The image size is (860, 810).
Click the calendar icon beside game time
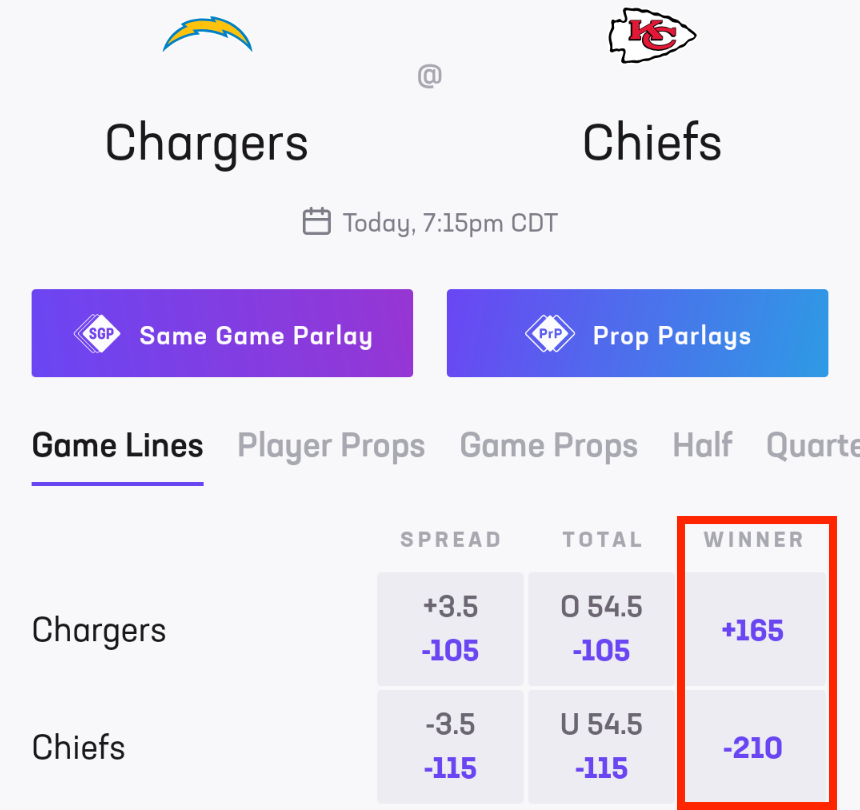(316, 221)
